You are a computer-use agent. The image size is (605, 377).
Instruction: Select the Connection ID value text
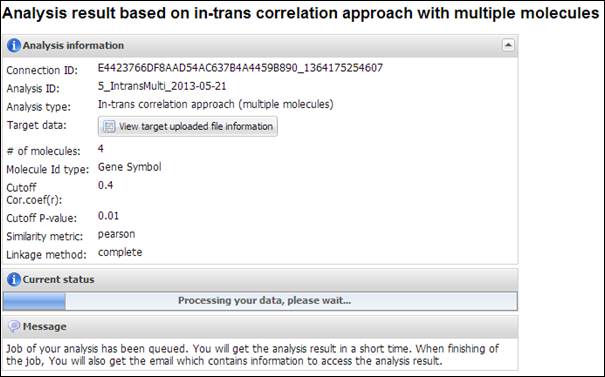point(240,68)
